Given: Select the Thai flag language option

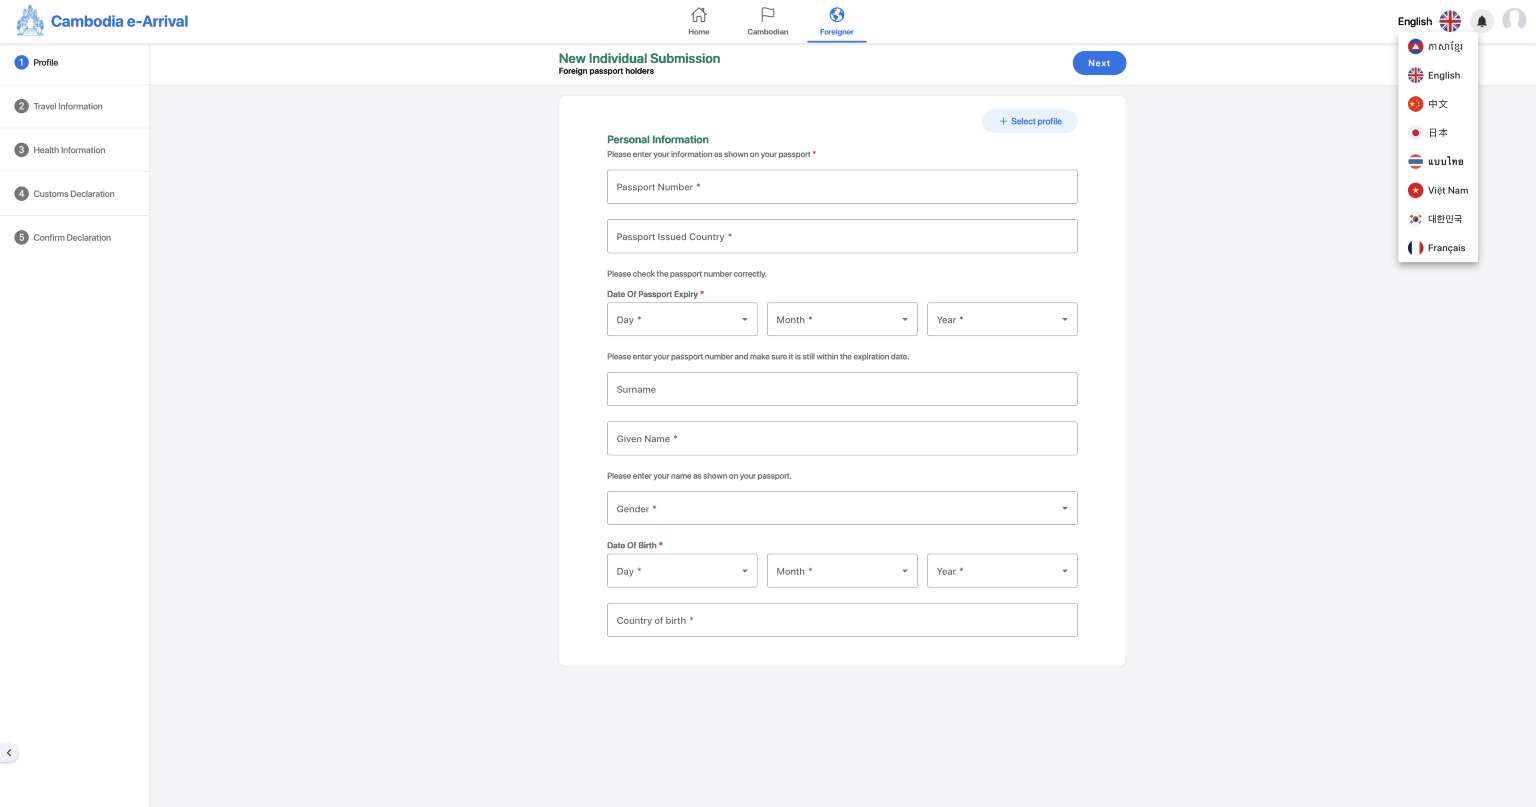Looking at the screenshot, I should coord(1437,161).
